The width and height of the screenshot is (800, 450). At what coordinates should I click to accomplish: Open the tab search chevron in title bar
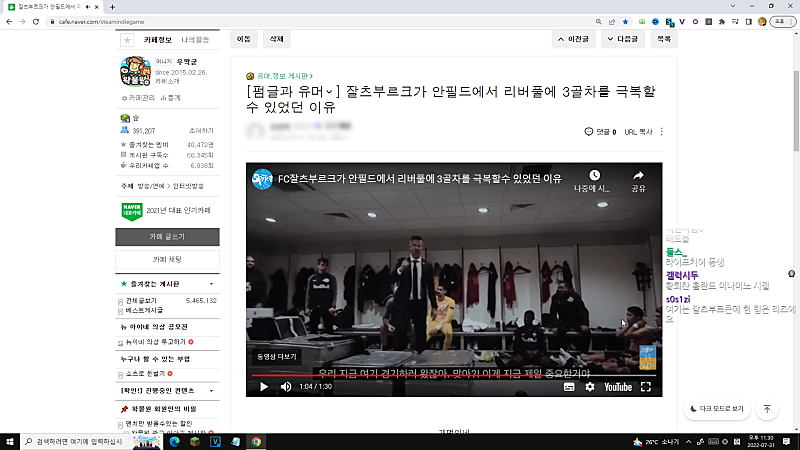pyautogui.click(x=733, y=6)
